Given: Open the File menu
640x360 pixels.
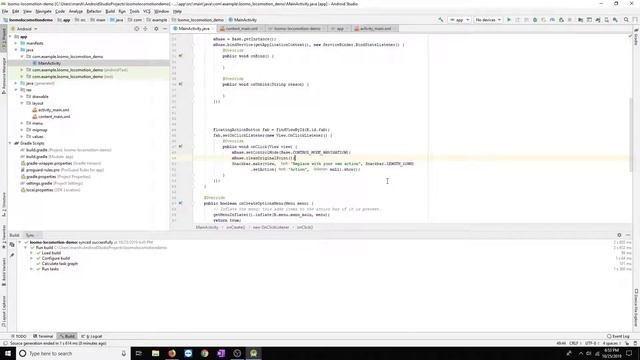Looking at the screenshot, I should pos(5,11).
